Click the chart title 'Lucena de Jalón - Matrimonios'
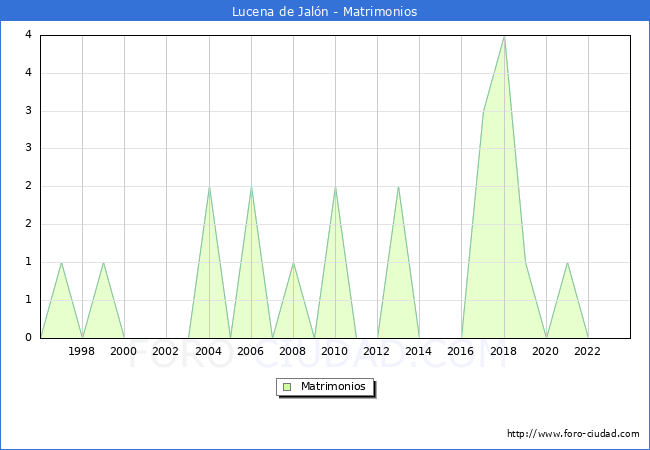The width and height of the screenshot is (650, 450). click(325, 12)
